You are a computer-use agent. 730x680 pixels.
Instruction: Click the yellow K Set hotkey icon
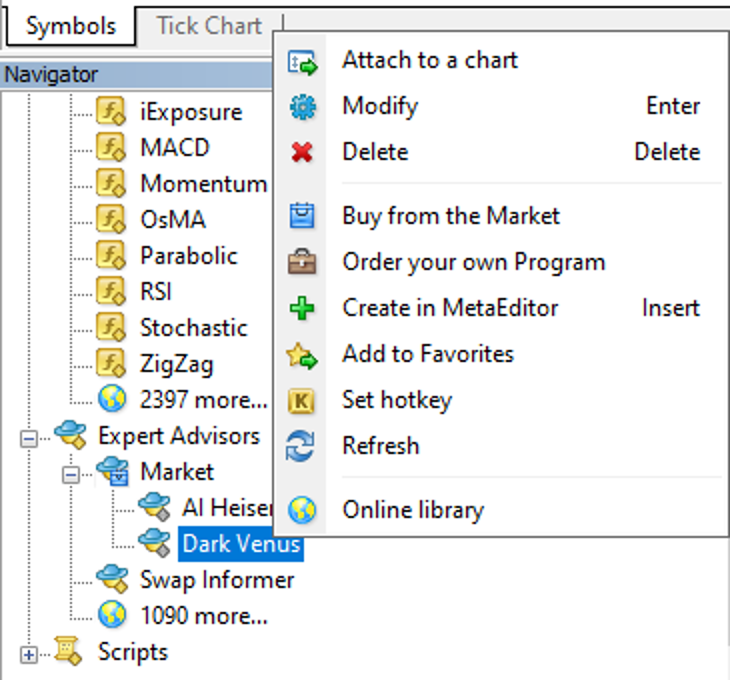pyautogui.click(x=302, y=401)
